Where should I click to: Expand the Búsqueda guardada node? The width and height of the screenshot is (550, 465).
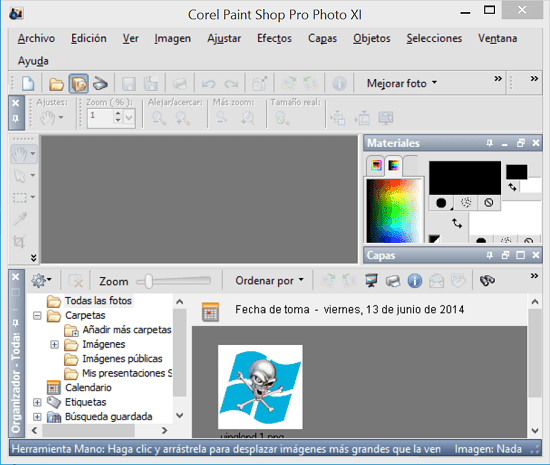coord(37,417)
